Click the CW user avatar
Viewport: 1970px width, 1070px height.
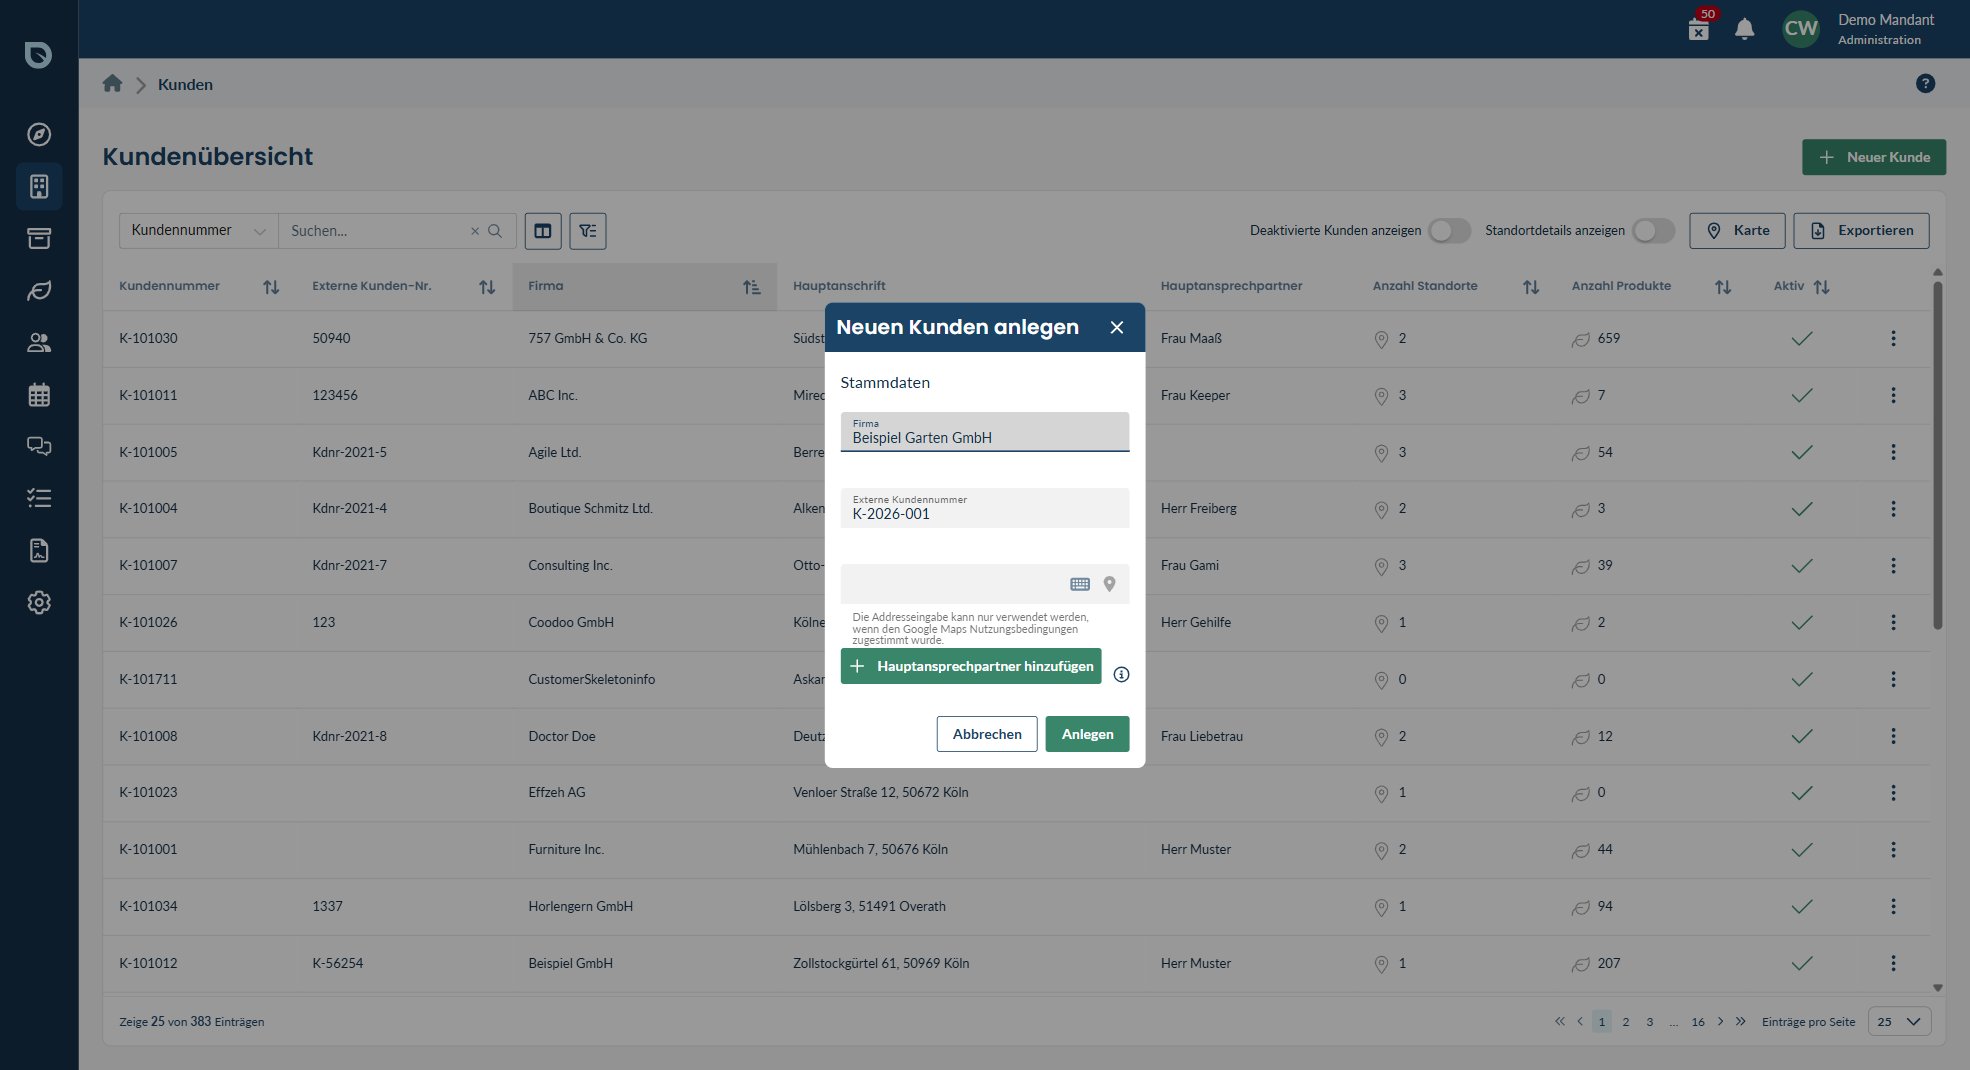[x=1801, y=29]
